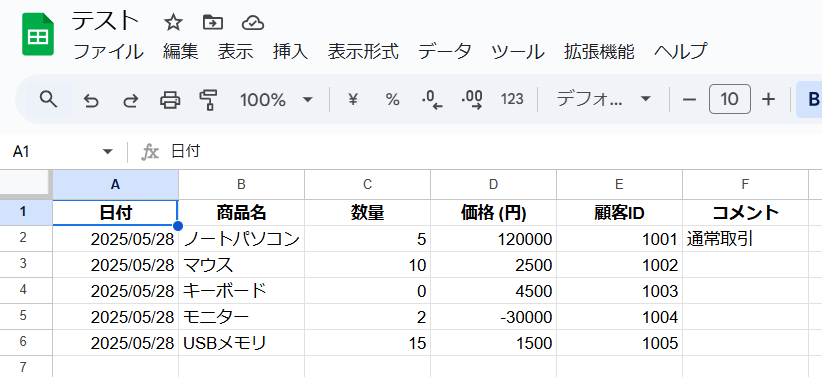The image size is (822, 377).
Task: Click the Google Sheets home icon
Action: tap(38, 35)
